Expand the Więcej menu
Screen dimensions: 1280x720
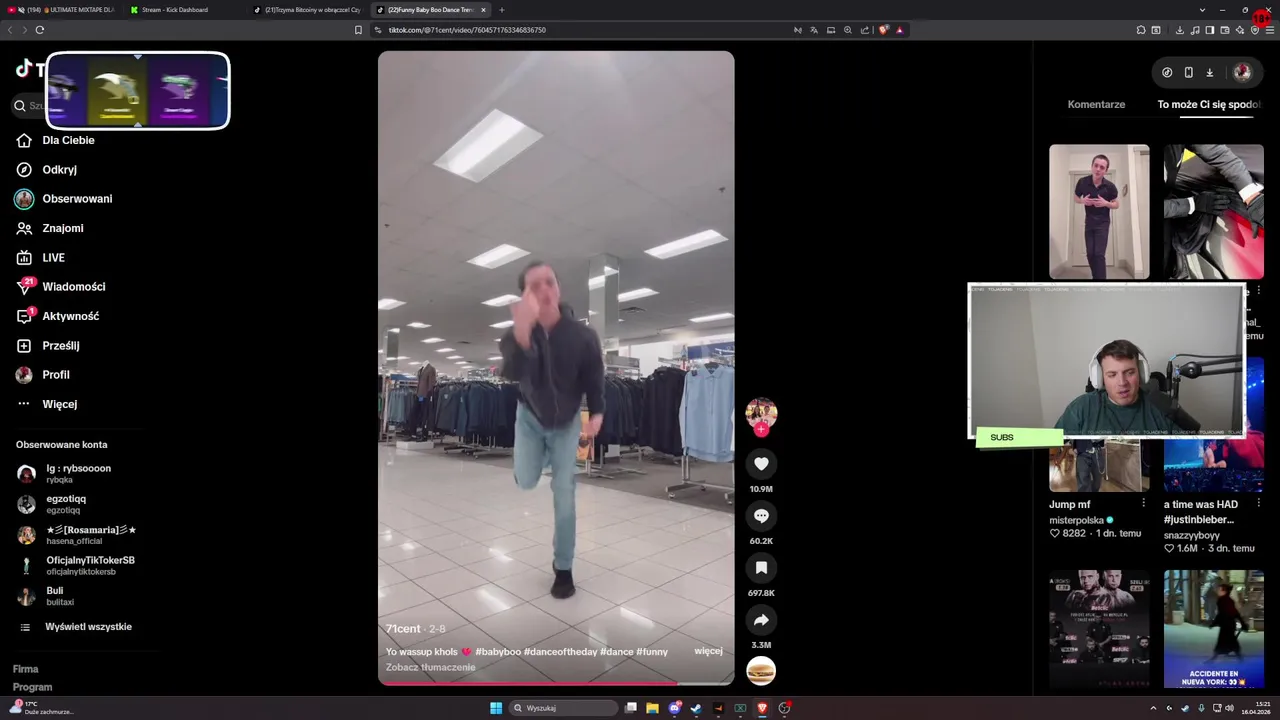pyautogui.click(x=59, y=404)
